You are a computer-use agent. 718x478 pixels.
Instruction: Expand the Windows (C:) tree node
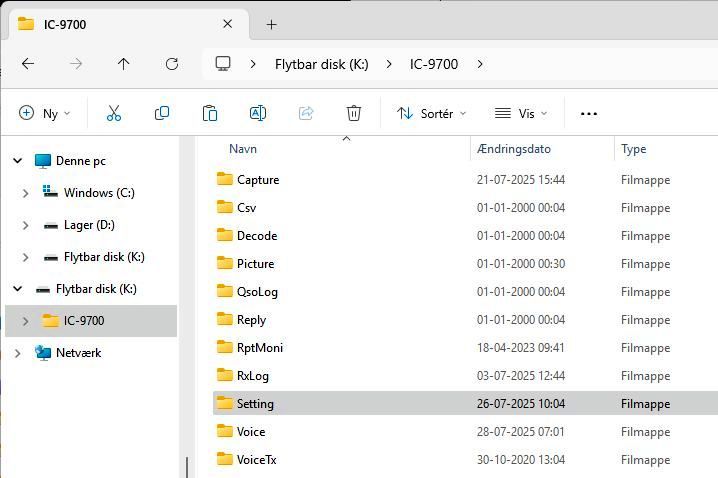[x=26, y=193]
